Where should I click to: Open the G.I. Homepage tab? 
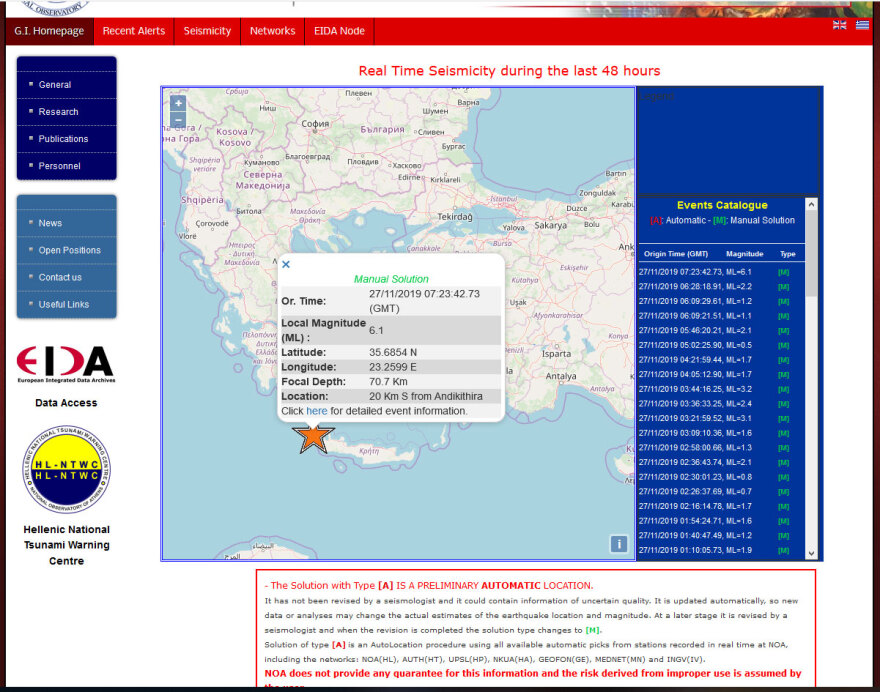(x=49, y=31)
